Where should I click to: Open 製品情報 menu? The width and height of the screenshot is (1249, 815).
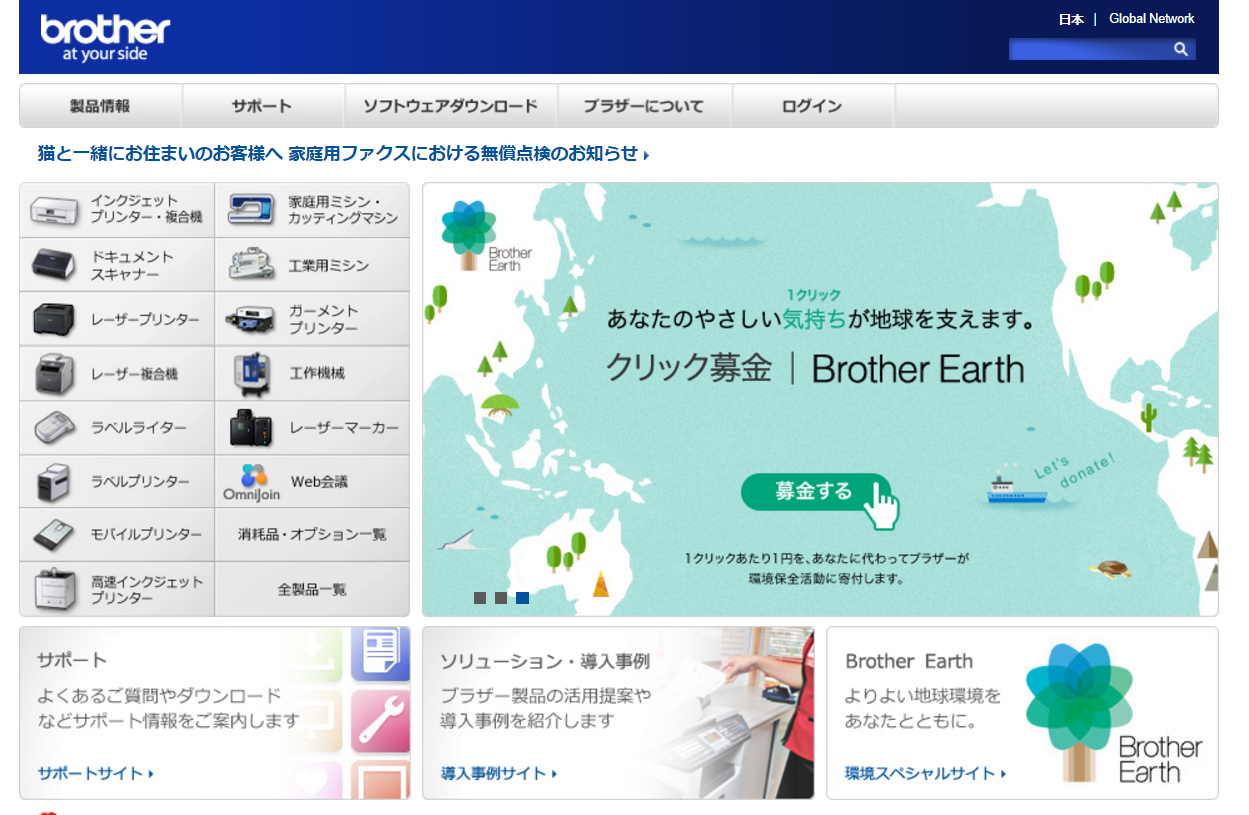tap(100, 106)
